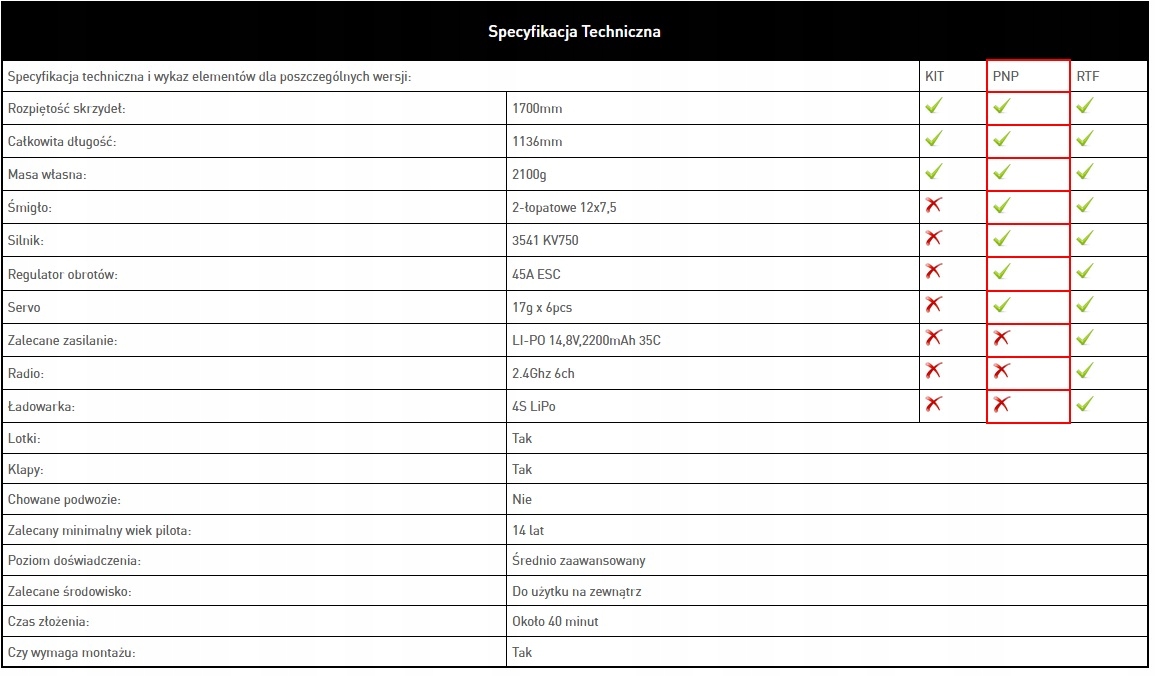This screenshot has height=676, width=1156.
Task: Click the KIT red cross for Śmigło
Action: click(x=934, y=205)
